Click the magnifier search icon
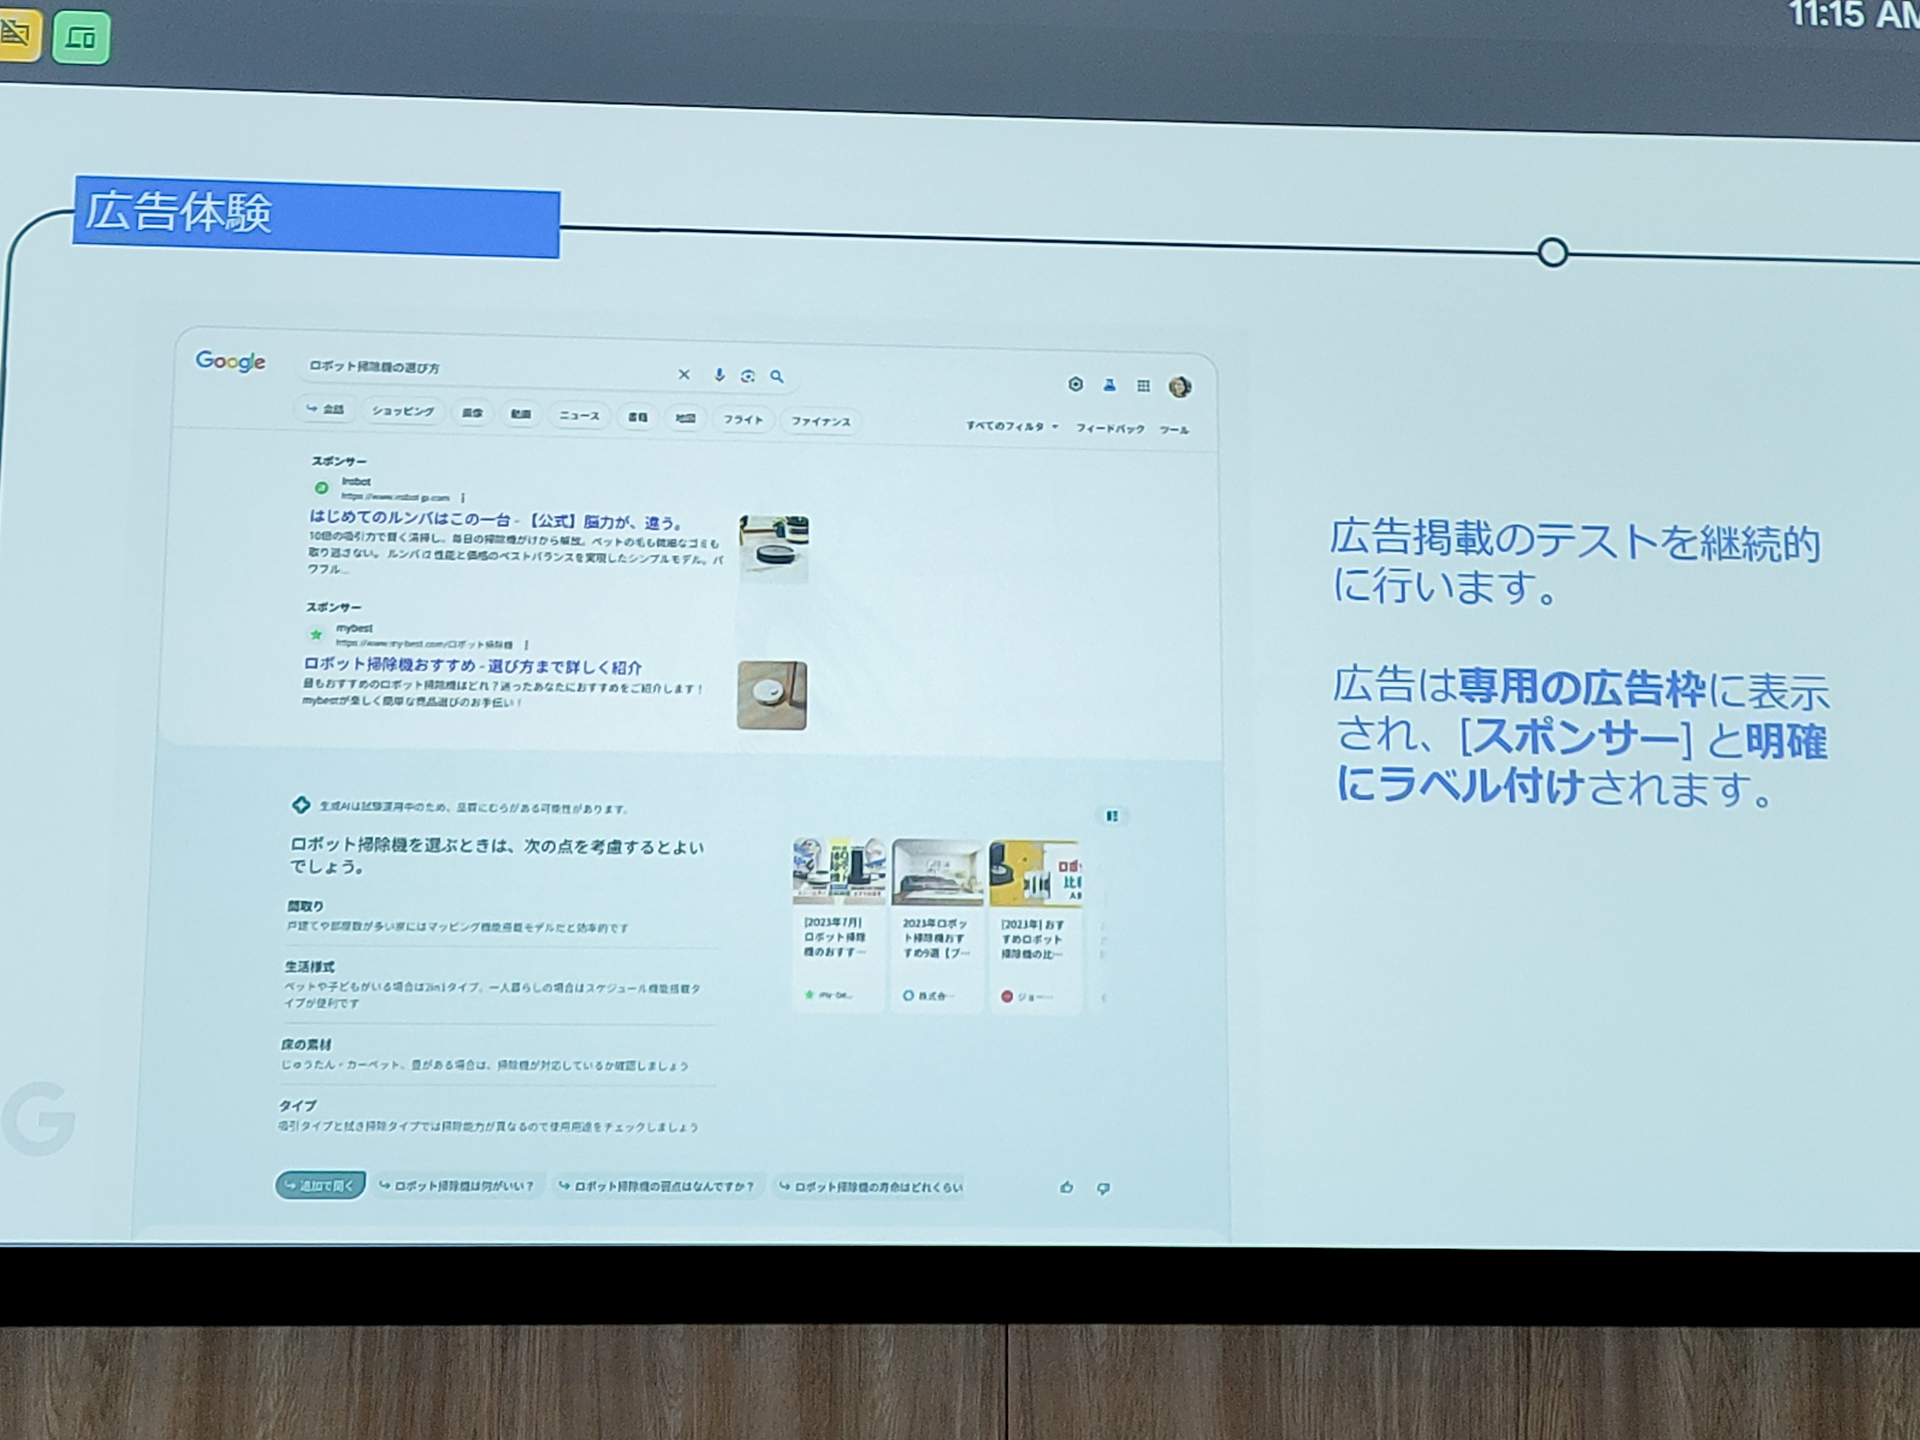Viewport: 1920px width, 1440px height. [x=777, y=377]
